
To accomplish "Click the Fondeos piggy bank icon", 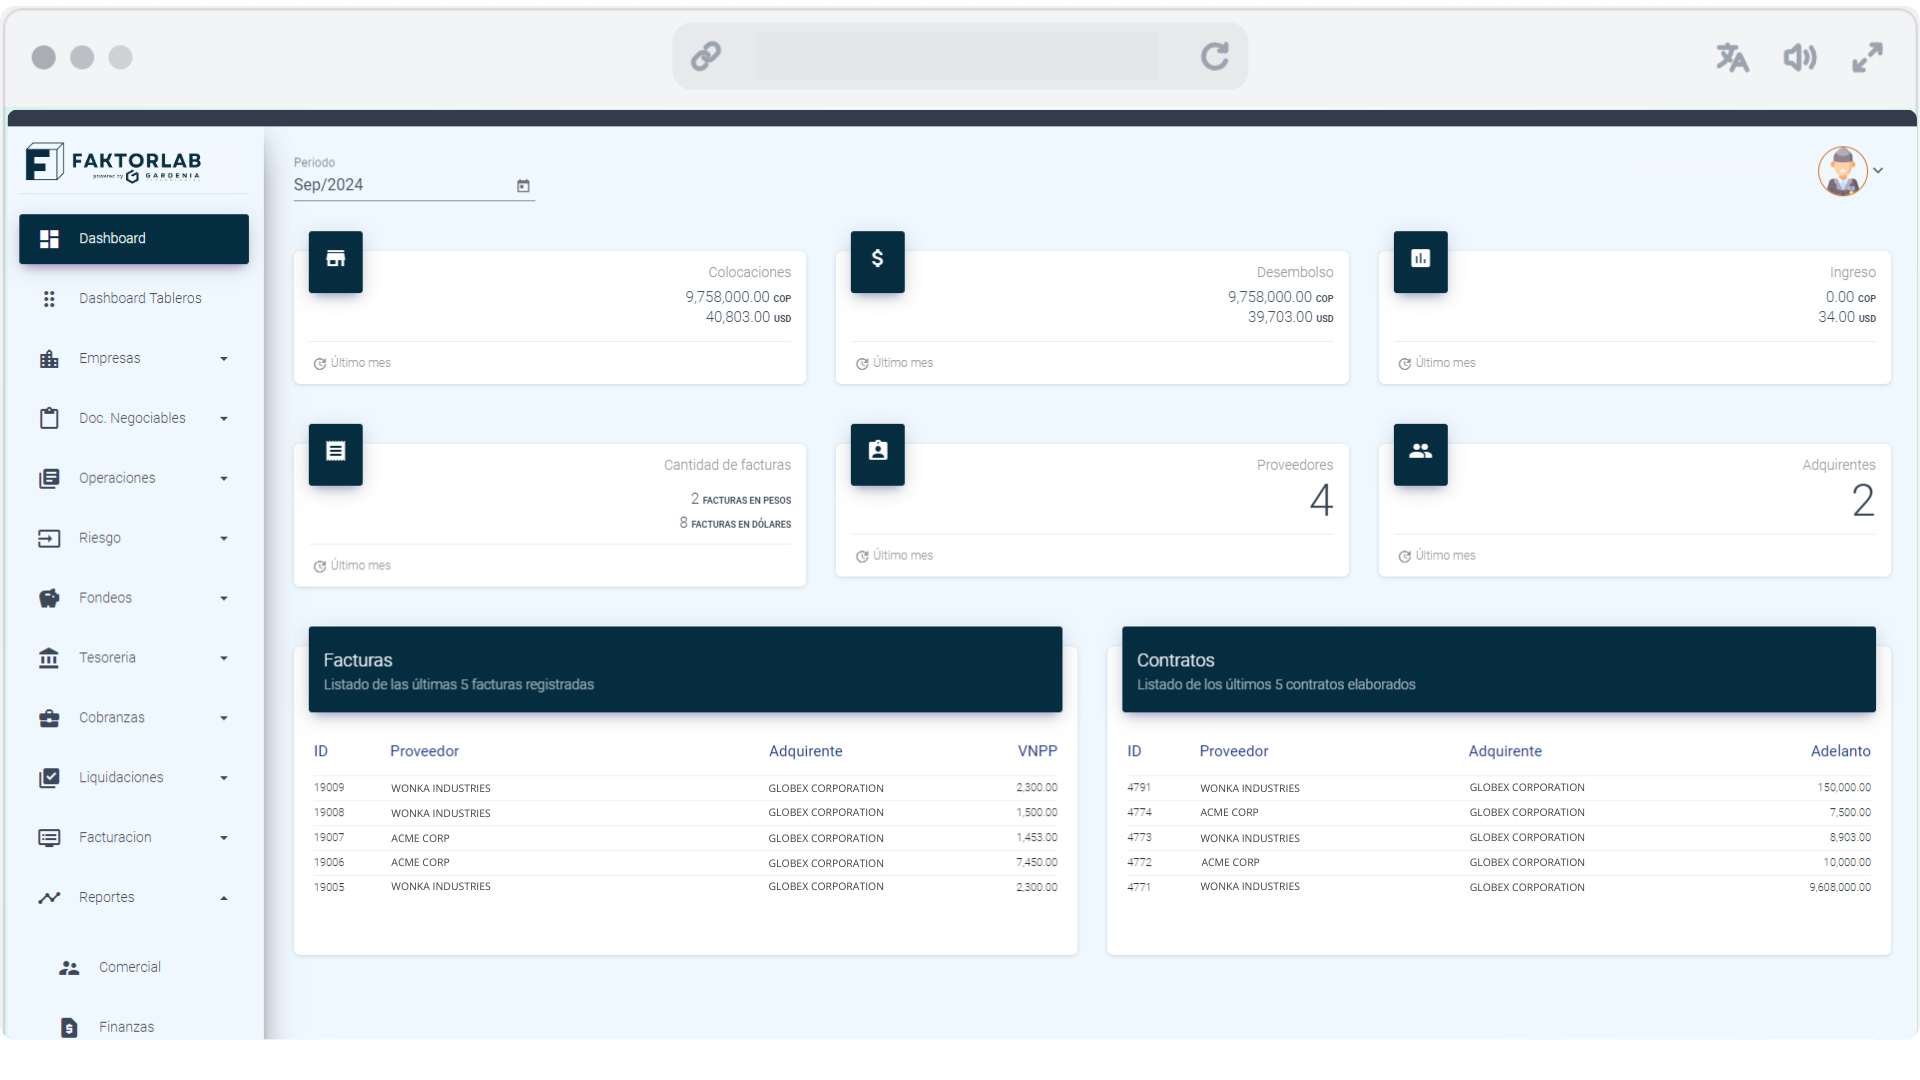I will [x=49, y=599].
